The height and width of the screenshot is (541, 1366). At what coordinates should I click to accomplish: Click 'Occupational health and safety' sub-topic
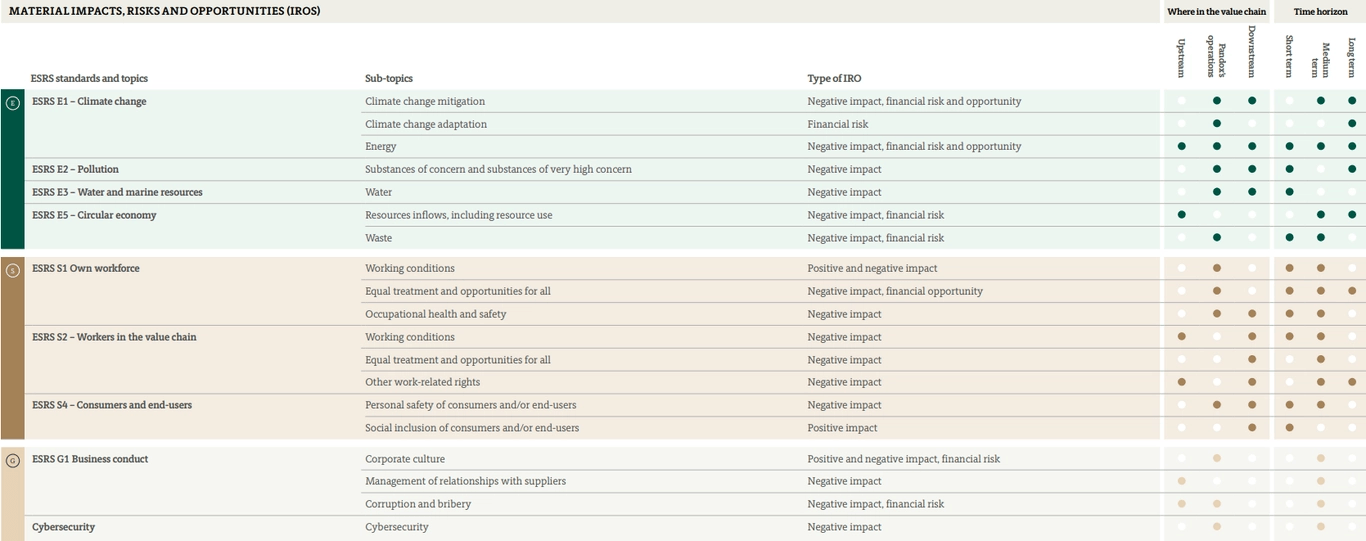436,314
